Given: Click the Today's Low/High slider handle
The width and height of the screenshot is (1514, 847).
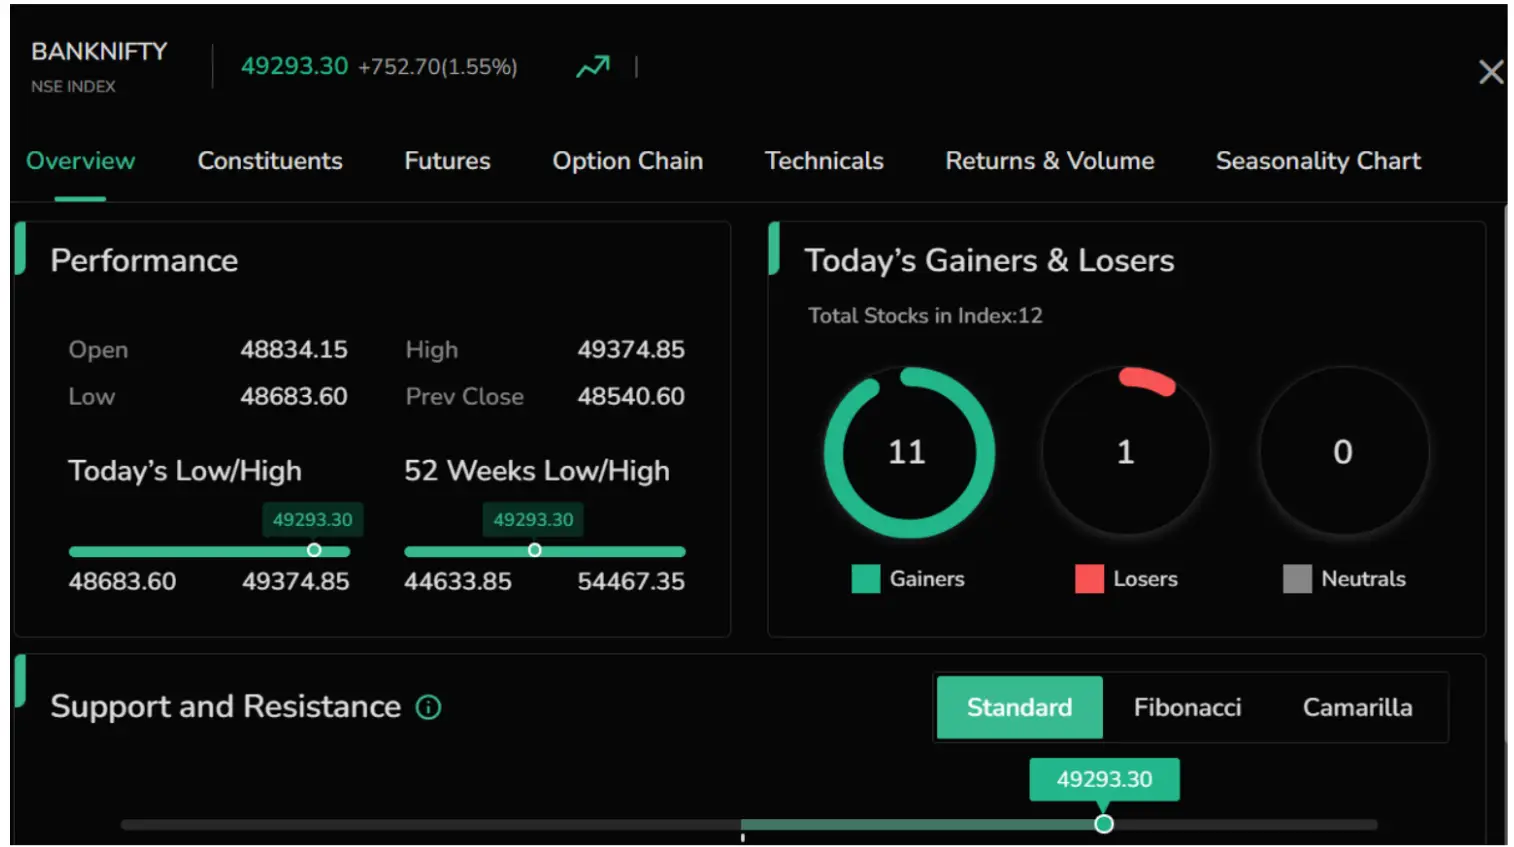Looking at the screenshot, I should (x=314, y=550).
